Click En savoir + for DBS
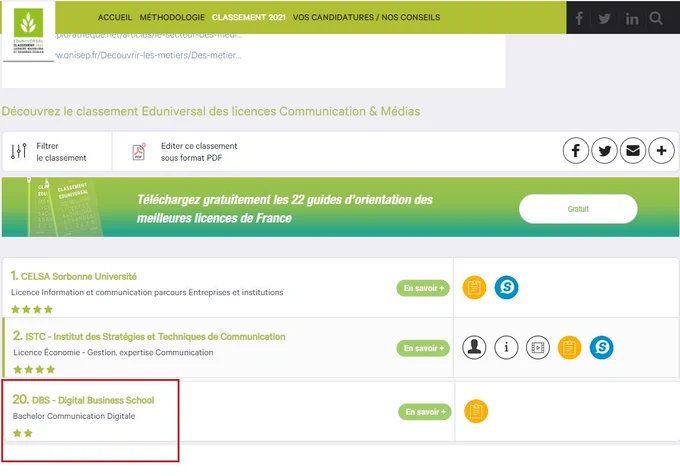The image size is (680, 476). pyautogui.click(x=425, y=412)
